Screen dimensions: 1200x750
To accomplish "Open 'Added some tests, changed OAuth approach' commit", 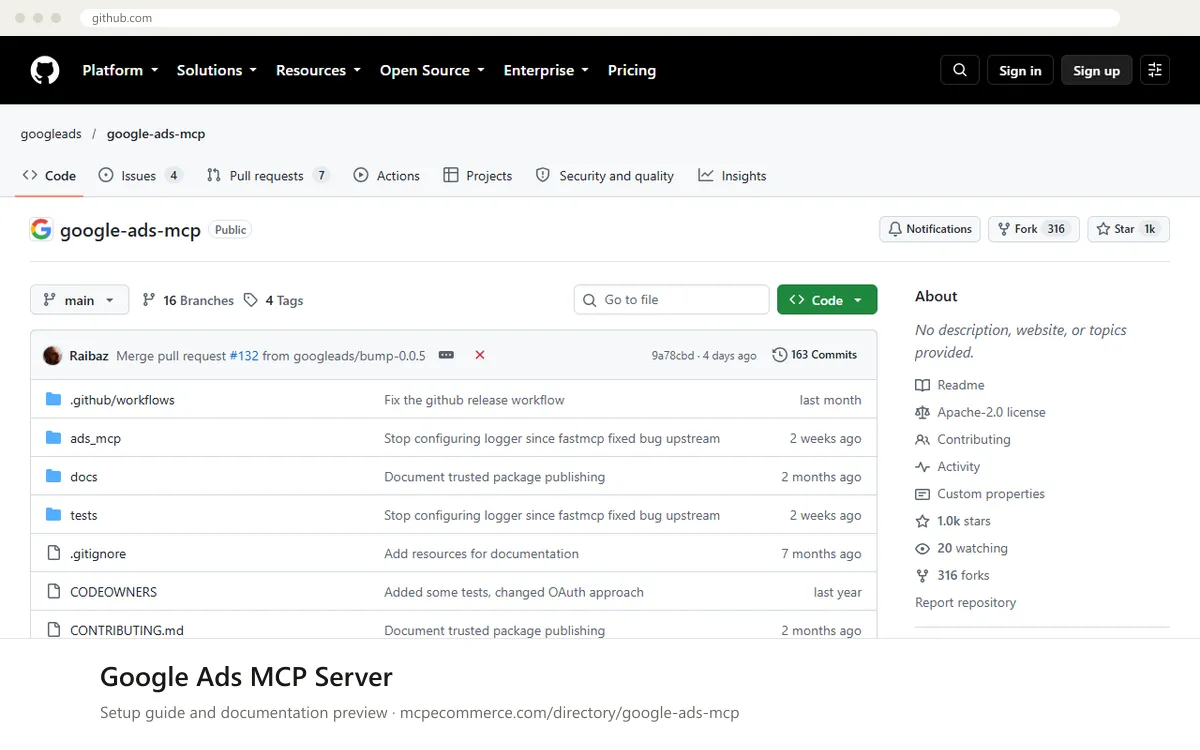I will (514, 592).
